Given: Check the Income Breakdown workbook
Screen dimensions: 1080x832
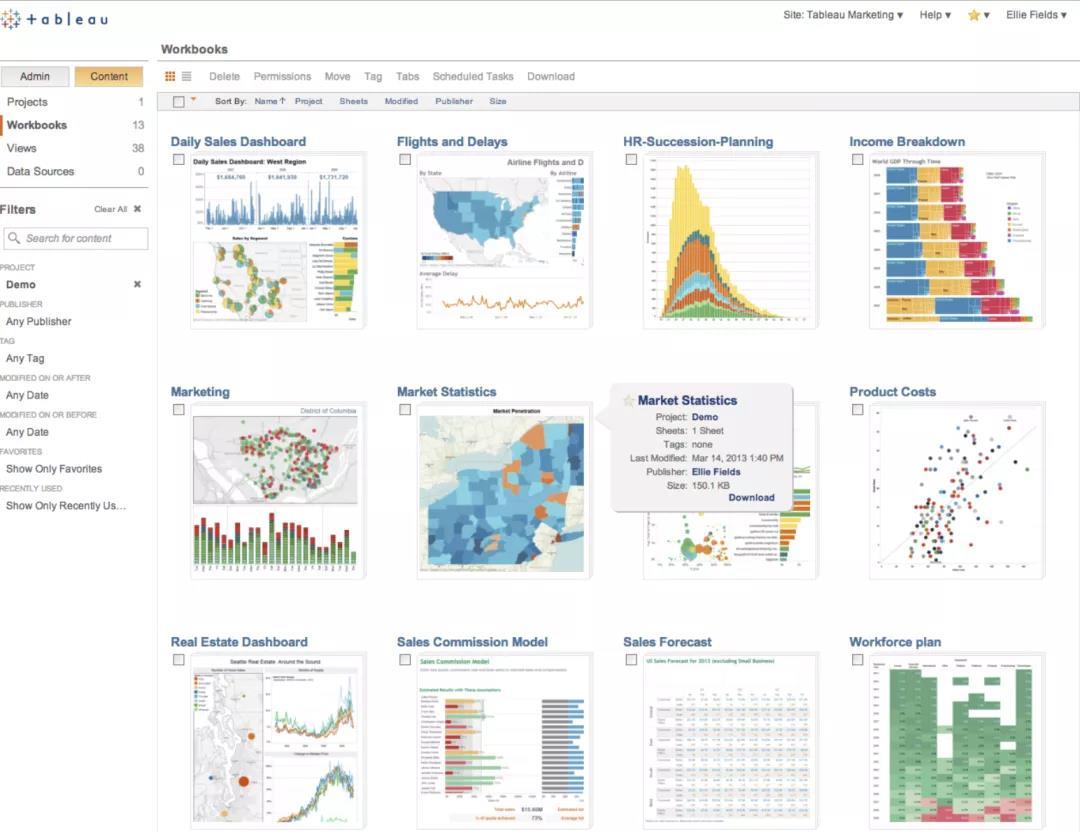Looking at the screenshot, I should click(x=858, y=160).
